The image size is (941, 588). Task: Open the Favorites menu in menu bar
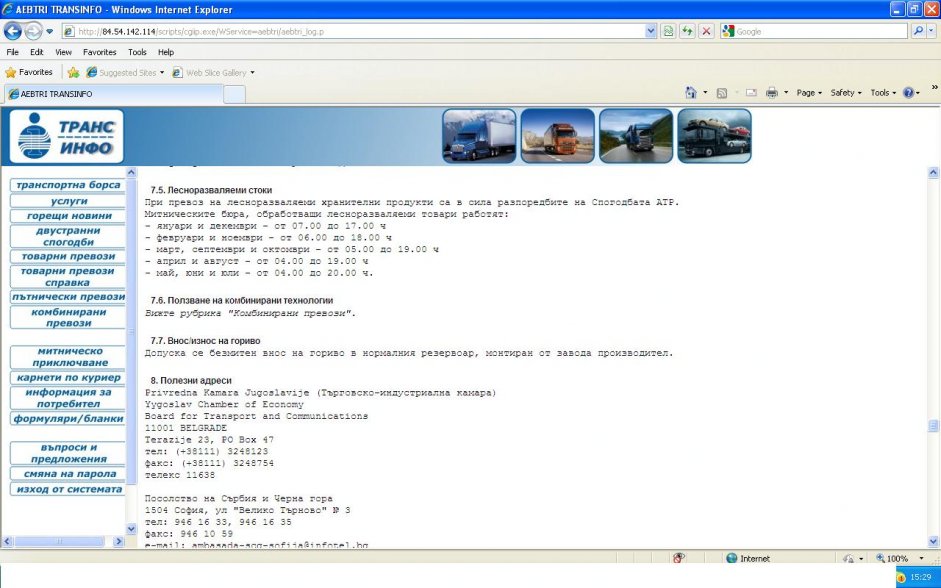click(99, 52)
